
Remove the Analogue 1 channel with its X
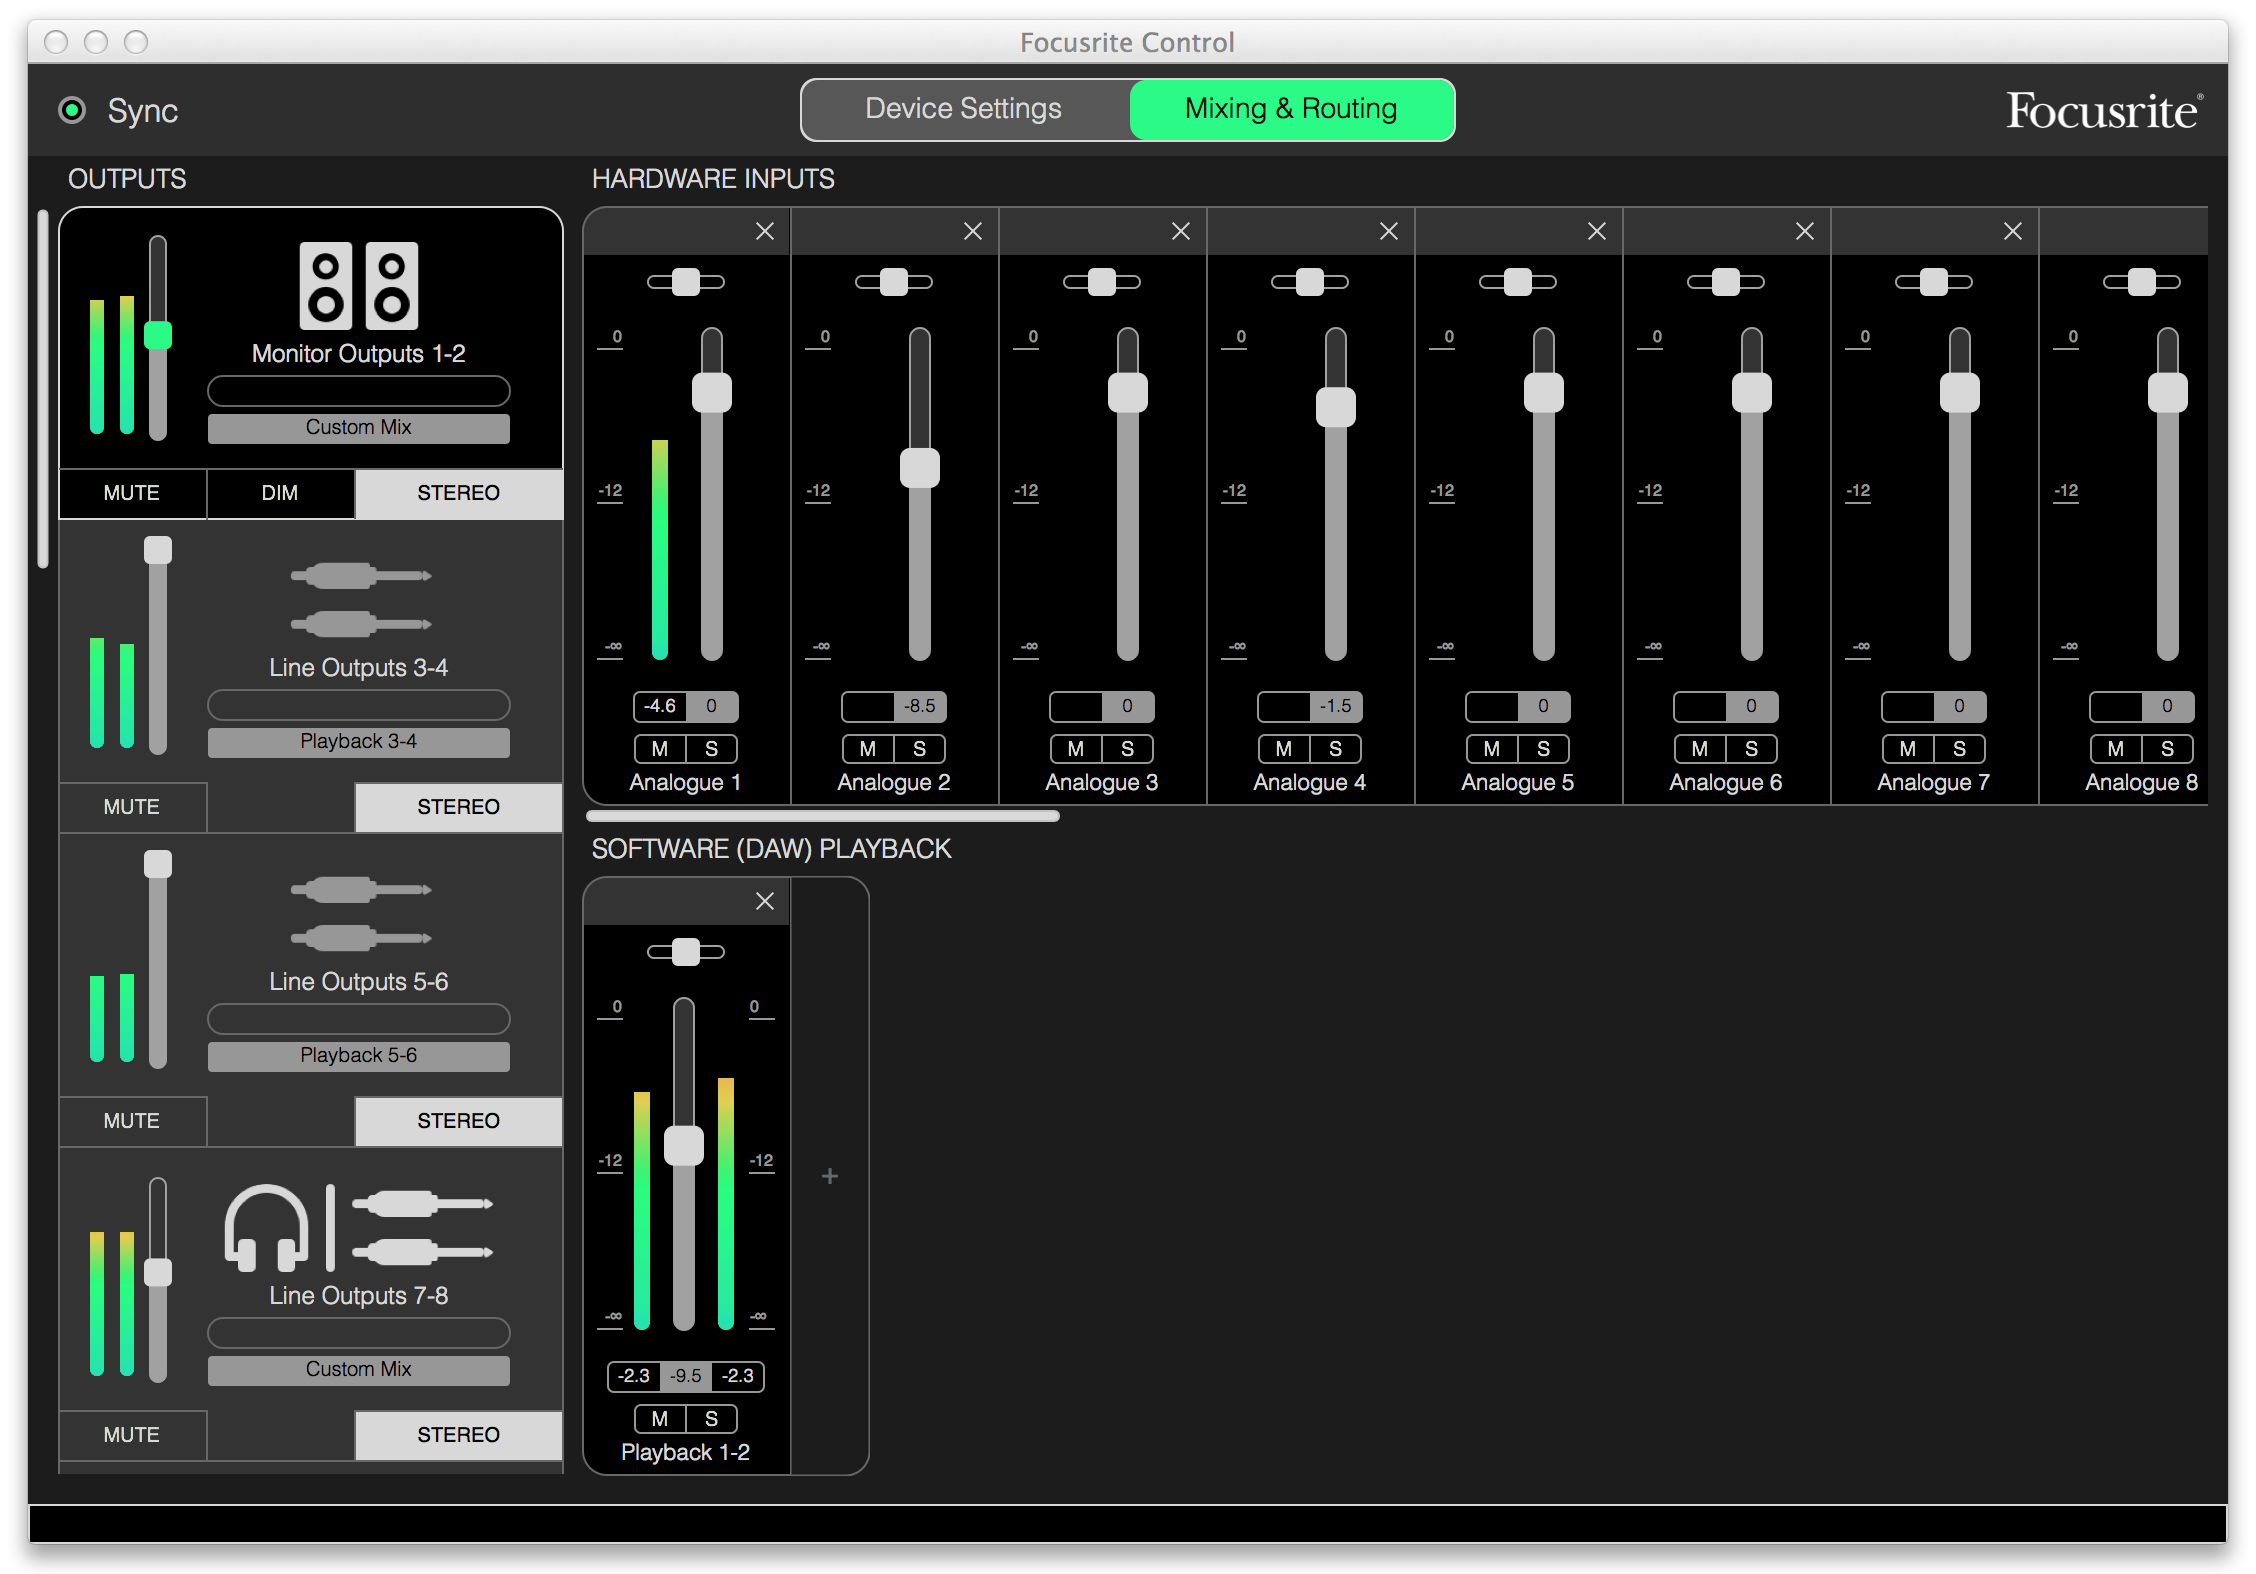pyautogui.click(x=765, y=232)
